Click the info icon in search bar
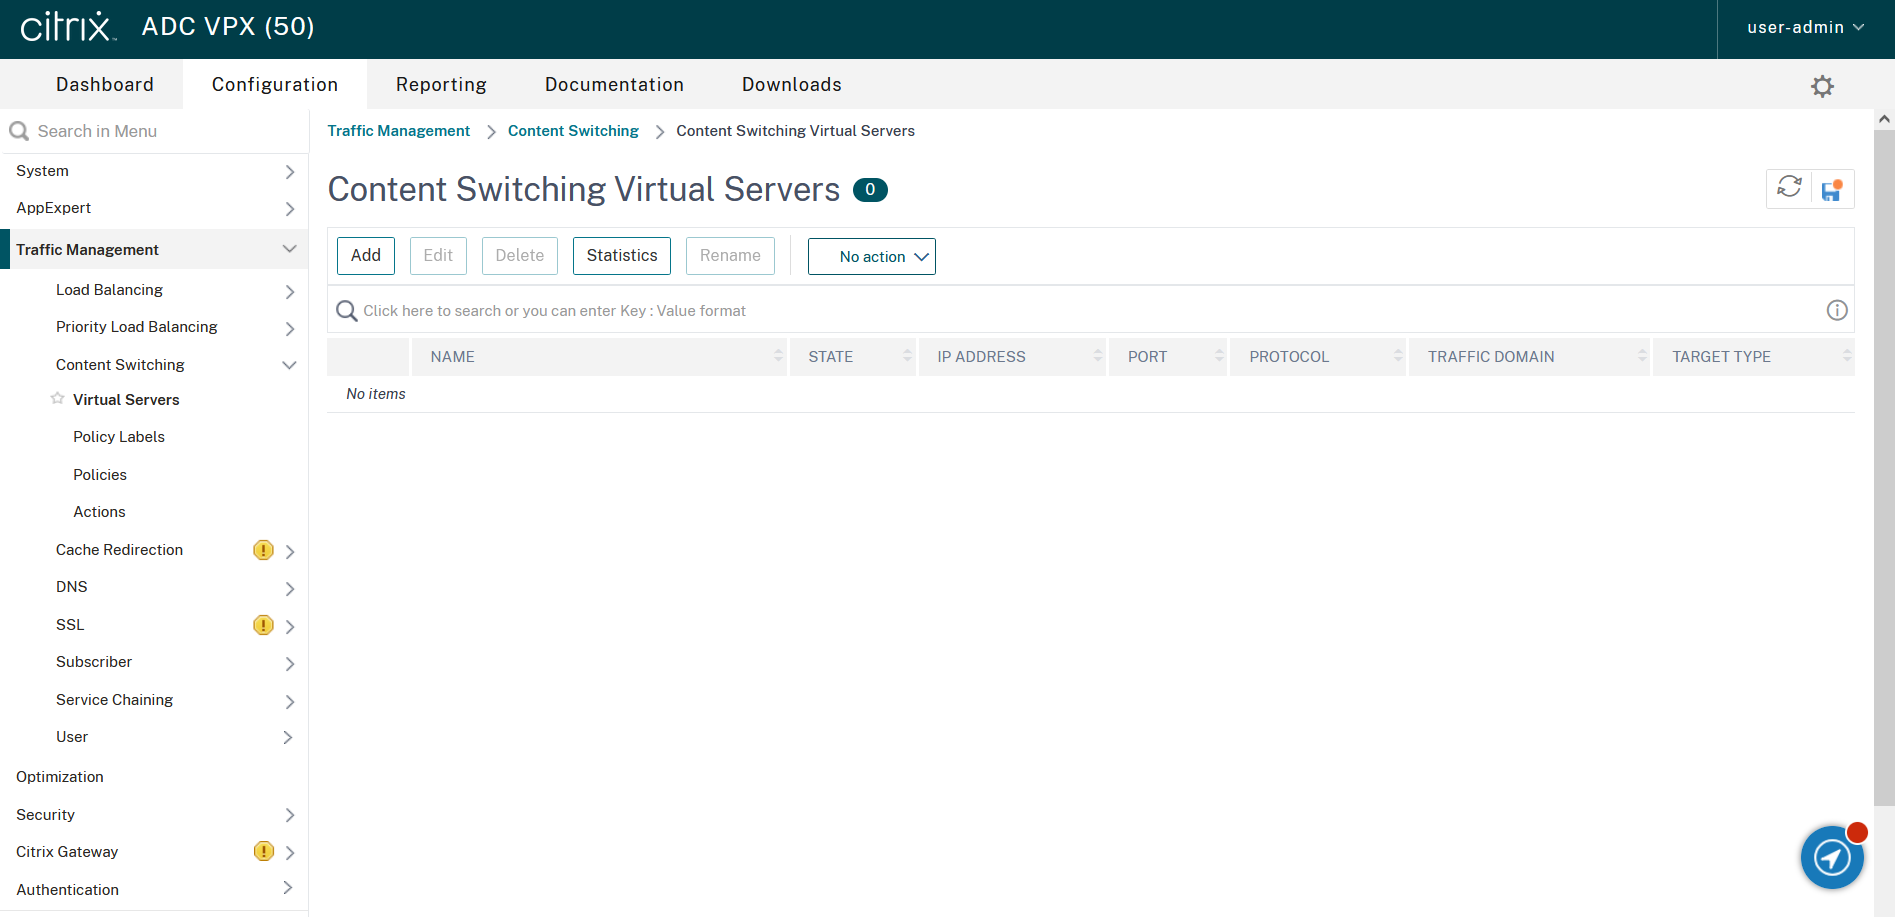 click(1836, 310)
